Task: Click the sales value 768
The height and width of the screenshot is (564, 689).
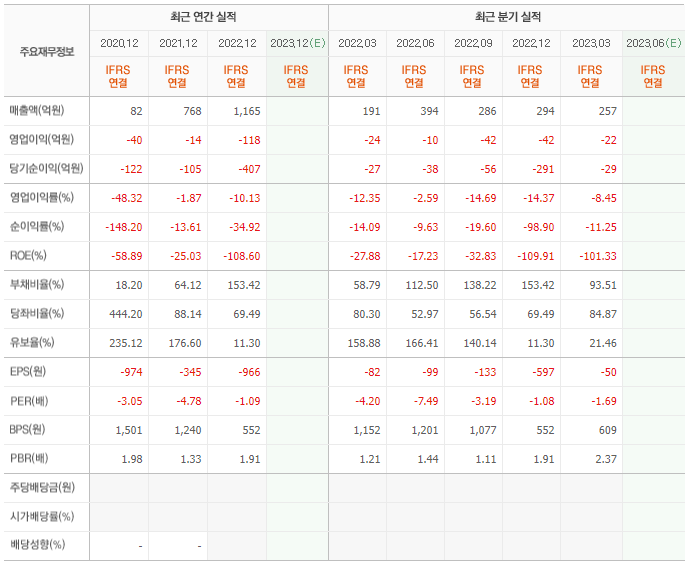Action: click(192, 111)
